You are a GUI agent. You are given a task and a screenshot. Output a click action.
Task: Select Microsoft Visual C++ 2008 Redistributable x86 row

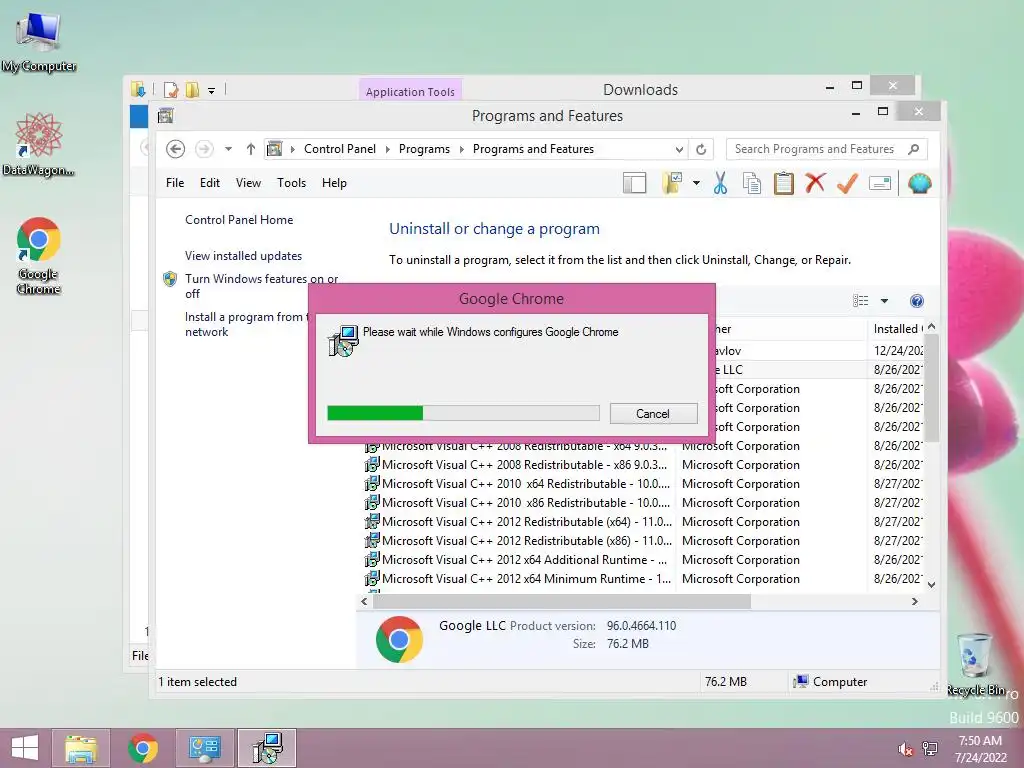pos(643,465)
